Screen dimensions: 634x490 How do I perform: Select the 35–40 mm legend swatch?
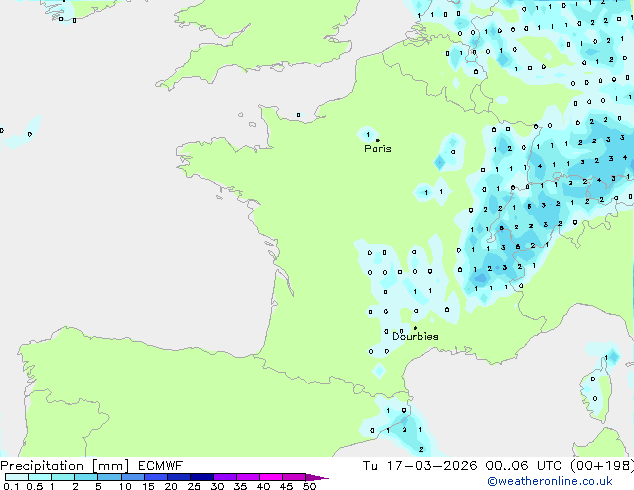247,477
